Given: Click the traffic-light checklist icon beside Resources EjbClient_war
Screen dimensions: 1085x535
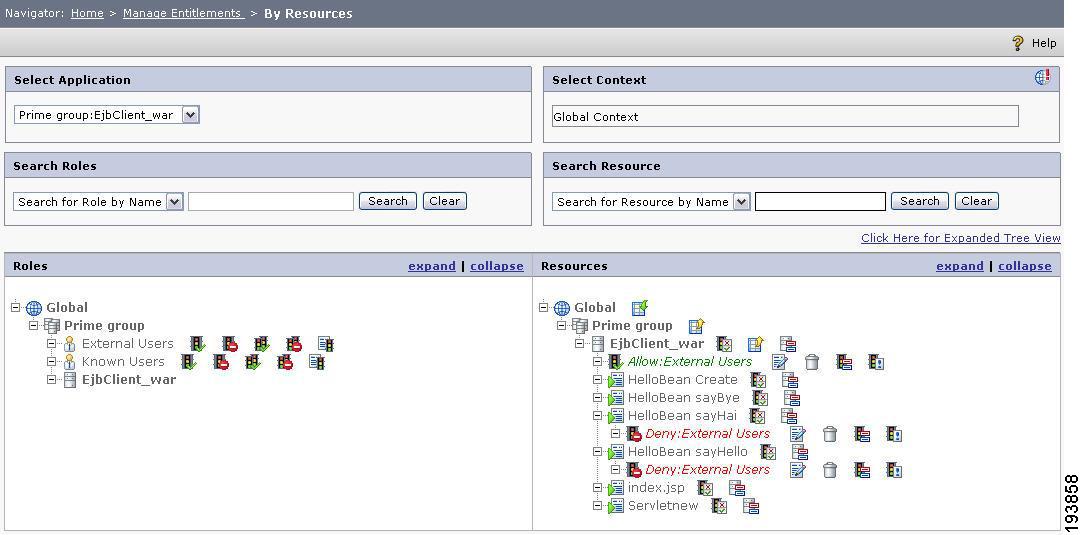Looking at the screenshot, I should (724, 344).
